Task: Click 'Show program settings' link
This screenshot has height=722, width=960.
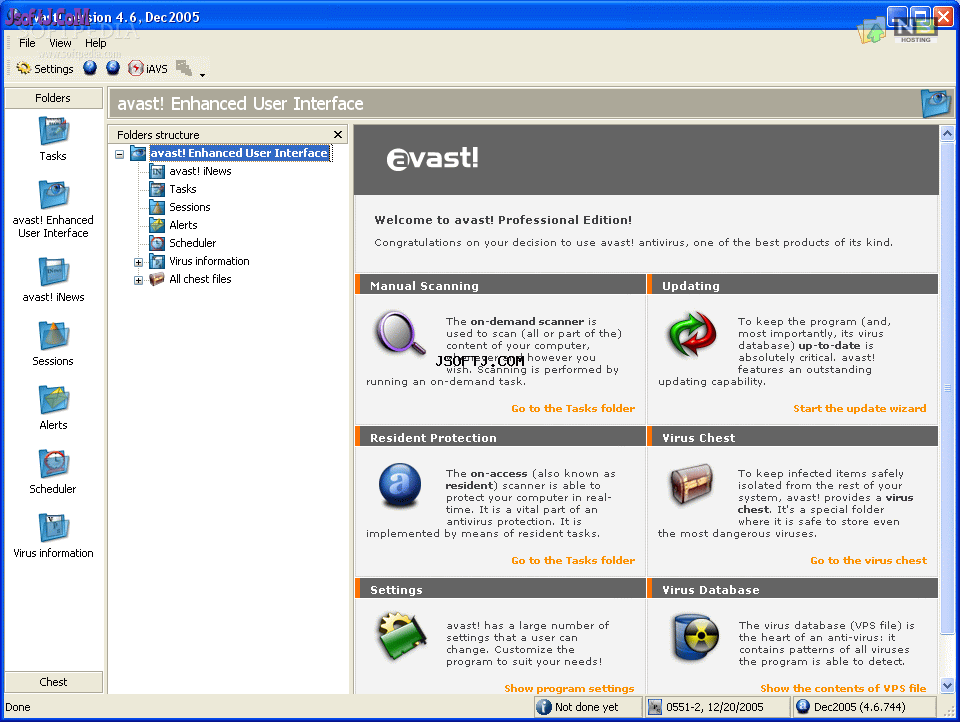Action: (x=569, y=688)
